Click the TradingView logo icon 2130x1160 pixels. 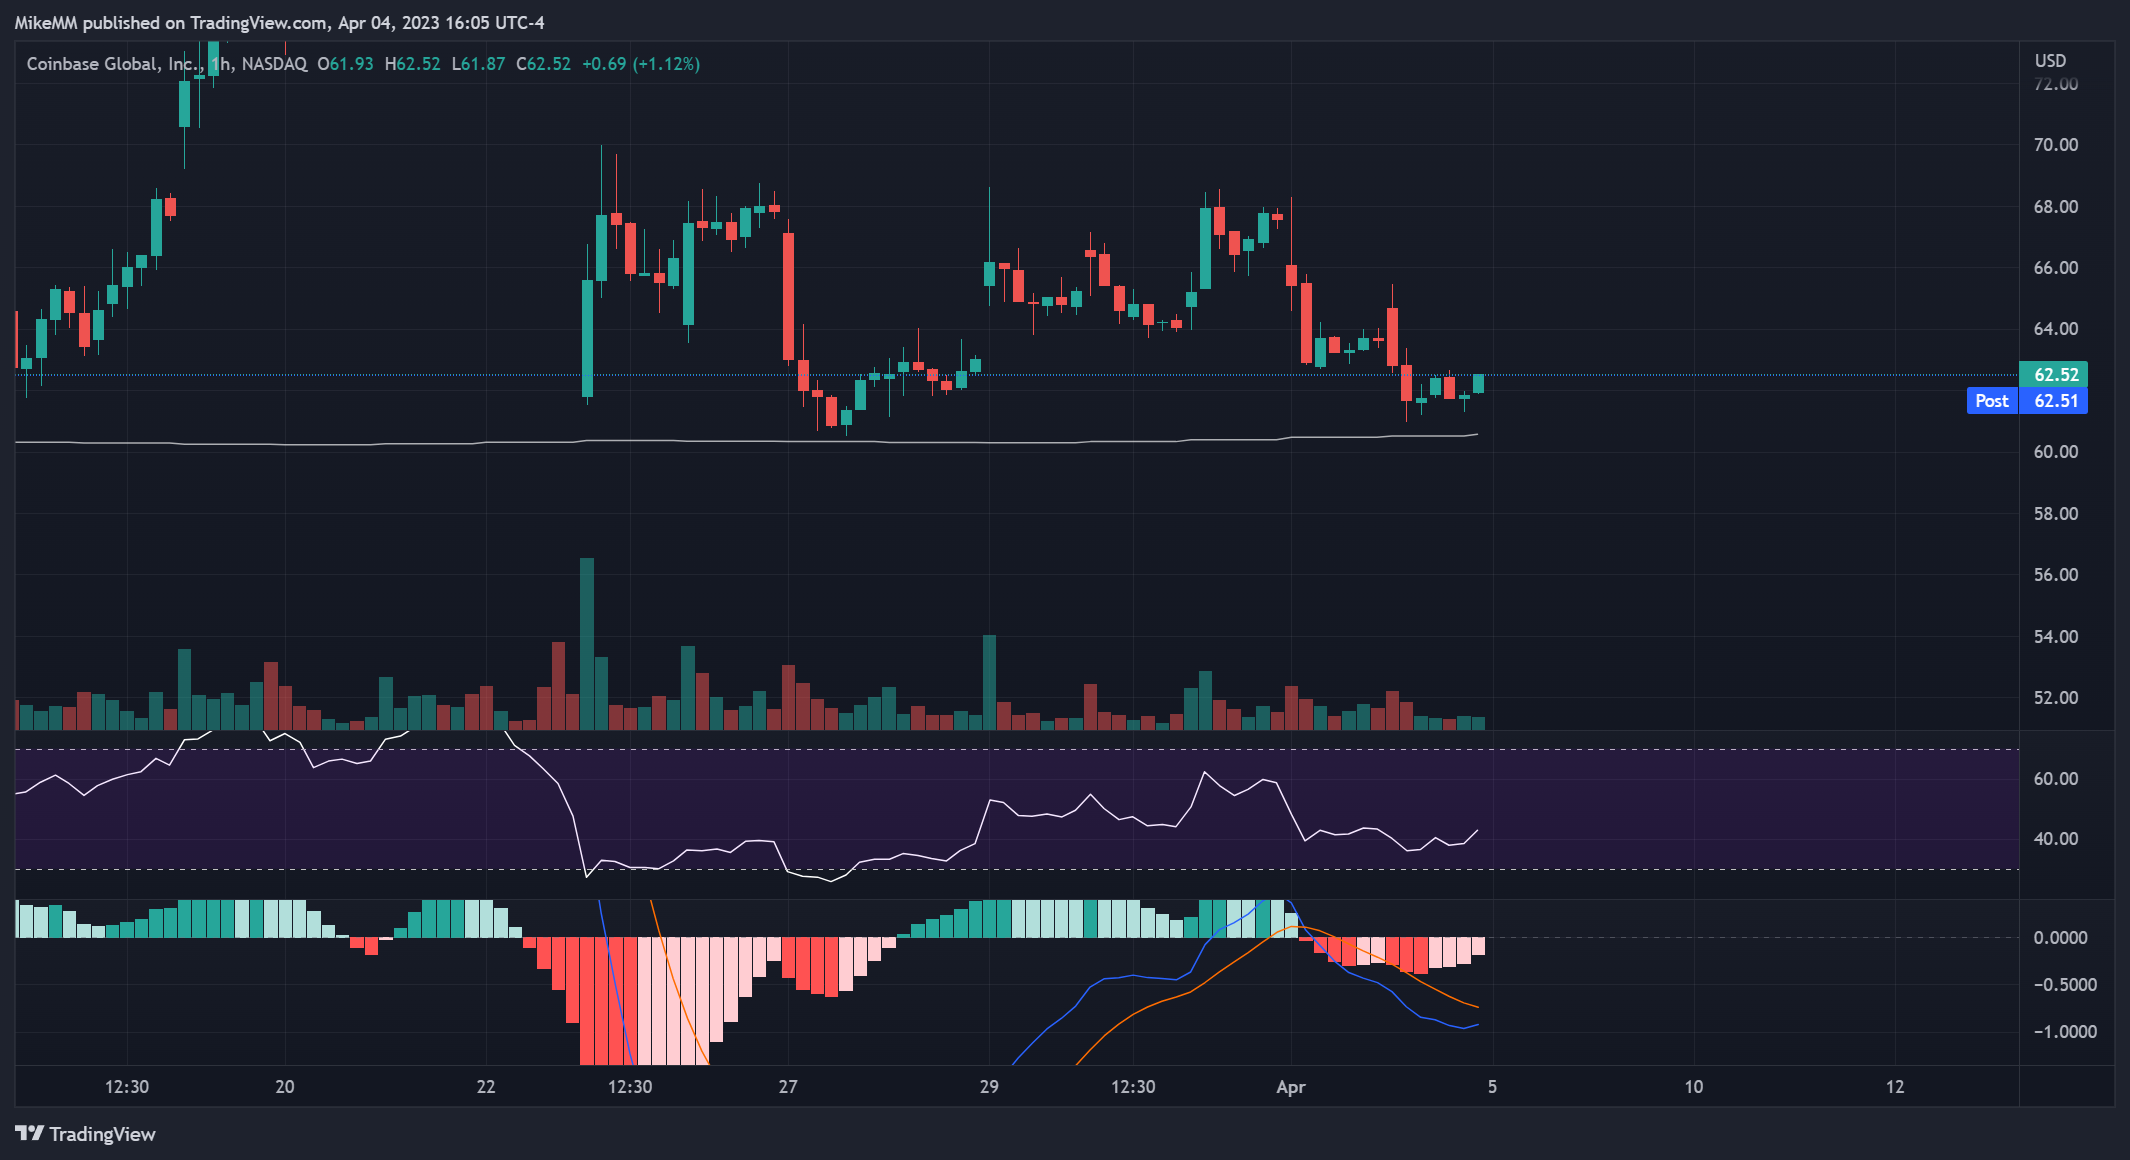coord(29,1133)
